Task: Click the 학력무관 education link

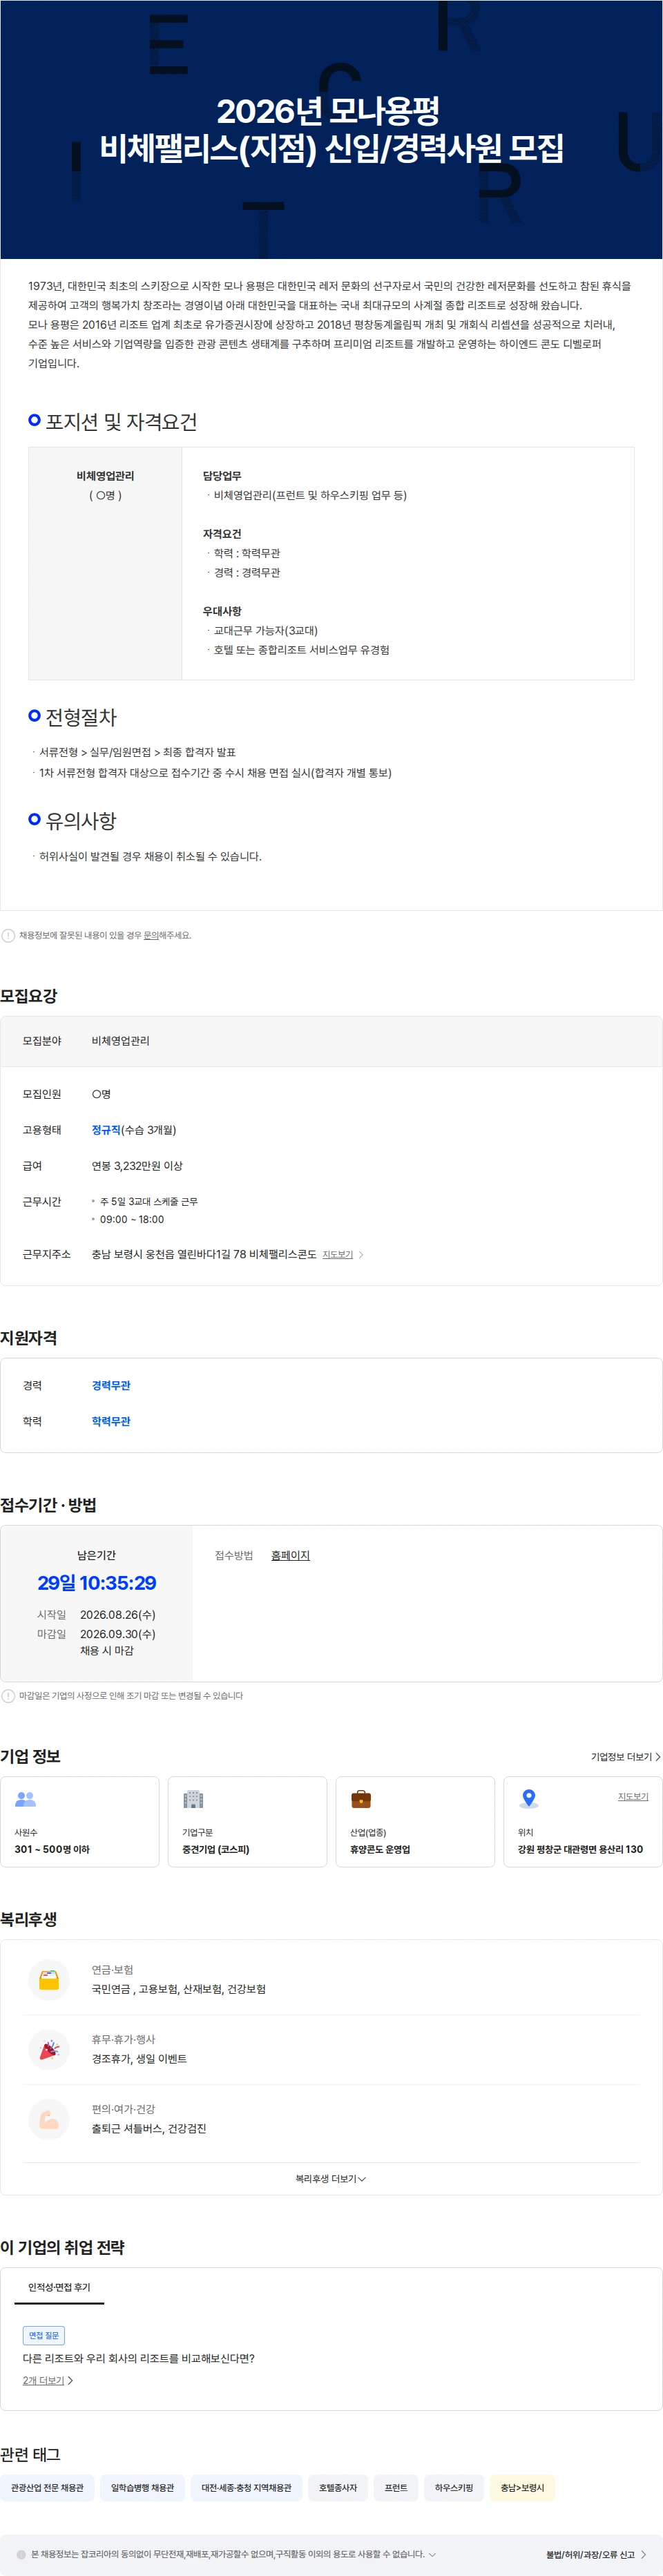Action: pyautogui.click(x=111, y=1421)
